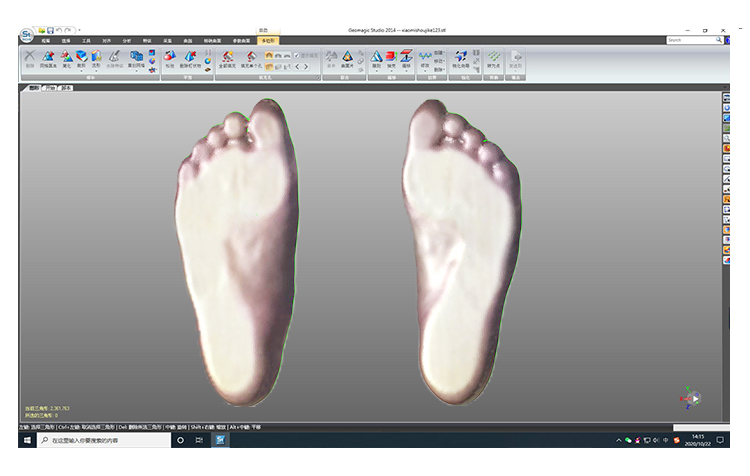The image size is (750, 476).
Task: Click the Save icon in quick access toolbar
Action: click(x=49, y=30)
